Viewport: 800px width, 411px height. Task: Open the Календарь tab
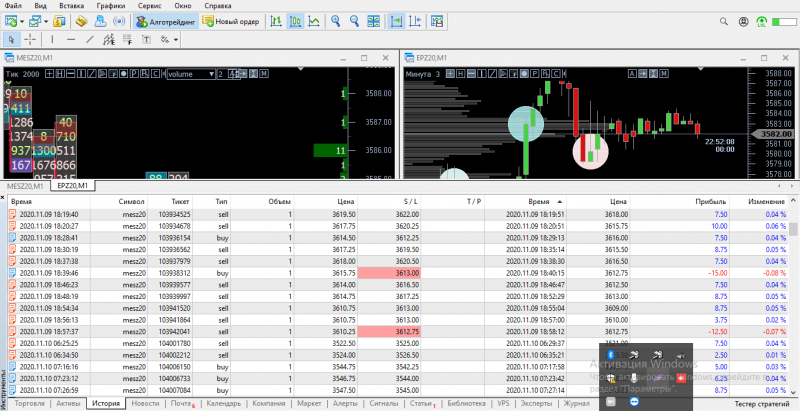coord(223,403)
